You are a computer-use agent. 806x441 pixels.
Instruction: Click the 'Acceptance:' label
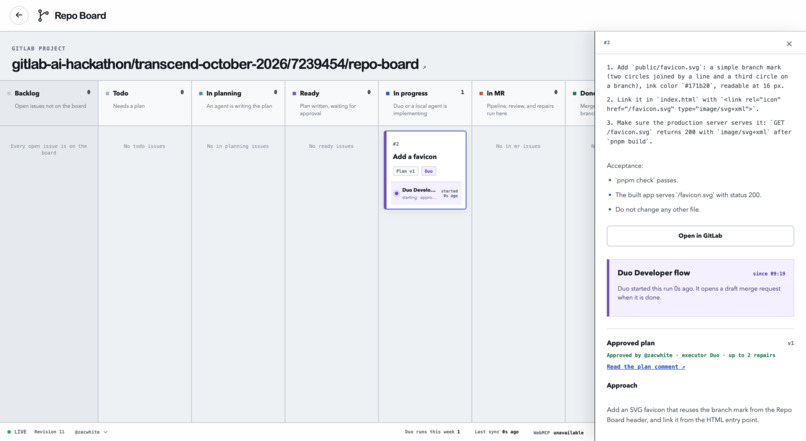[x=625, y=166]
